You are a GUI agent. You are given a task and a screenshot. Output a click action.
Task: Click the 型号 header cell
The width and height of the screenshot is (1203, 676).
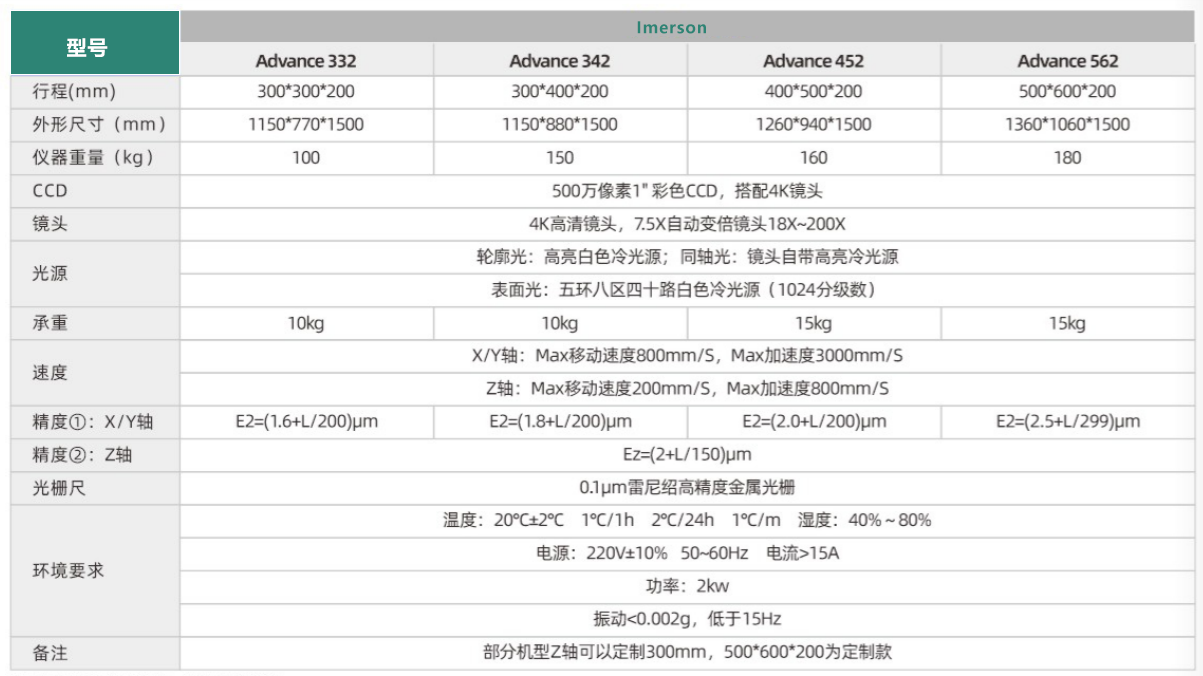[x=95, y=44]
